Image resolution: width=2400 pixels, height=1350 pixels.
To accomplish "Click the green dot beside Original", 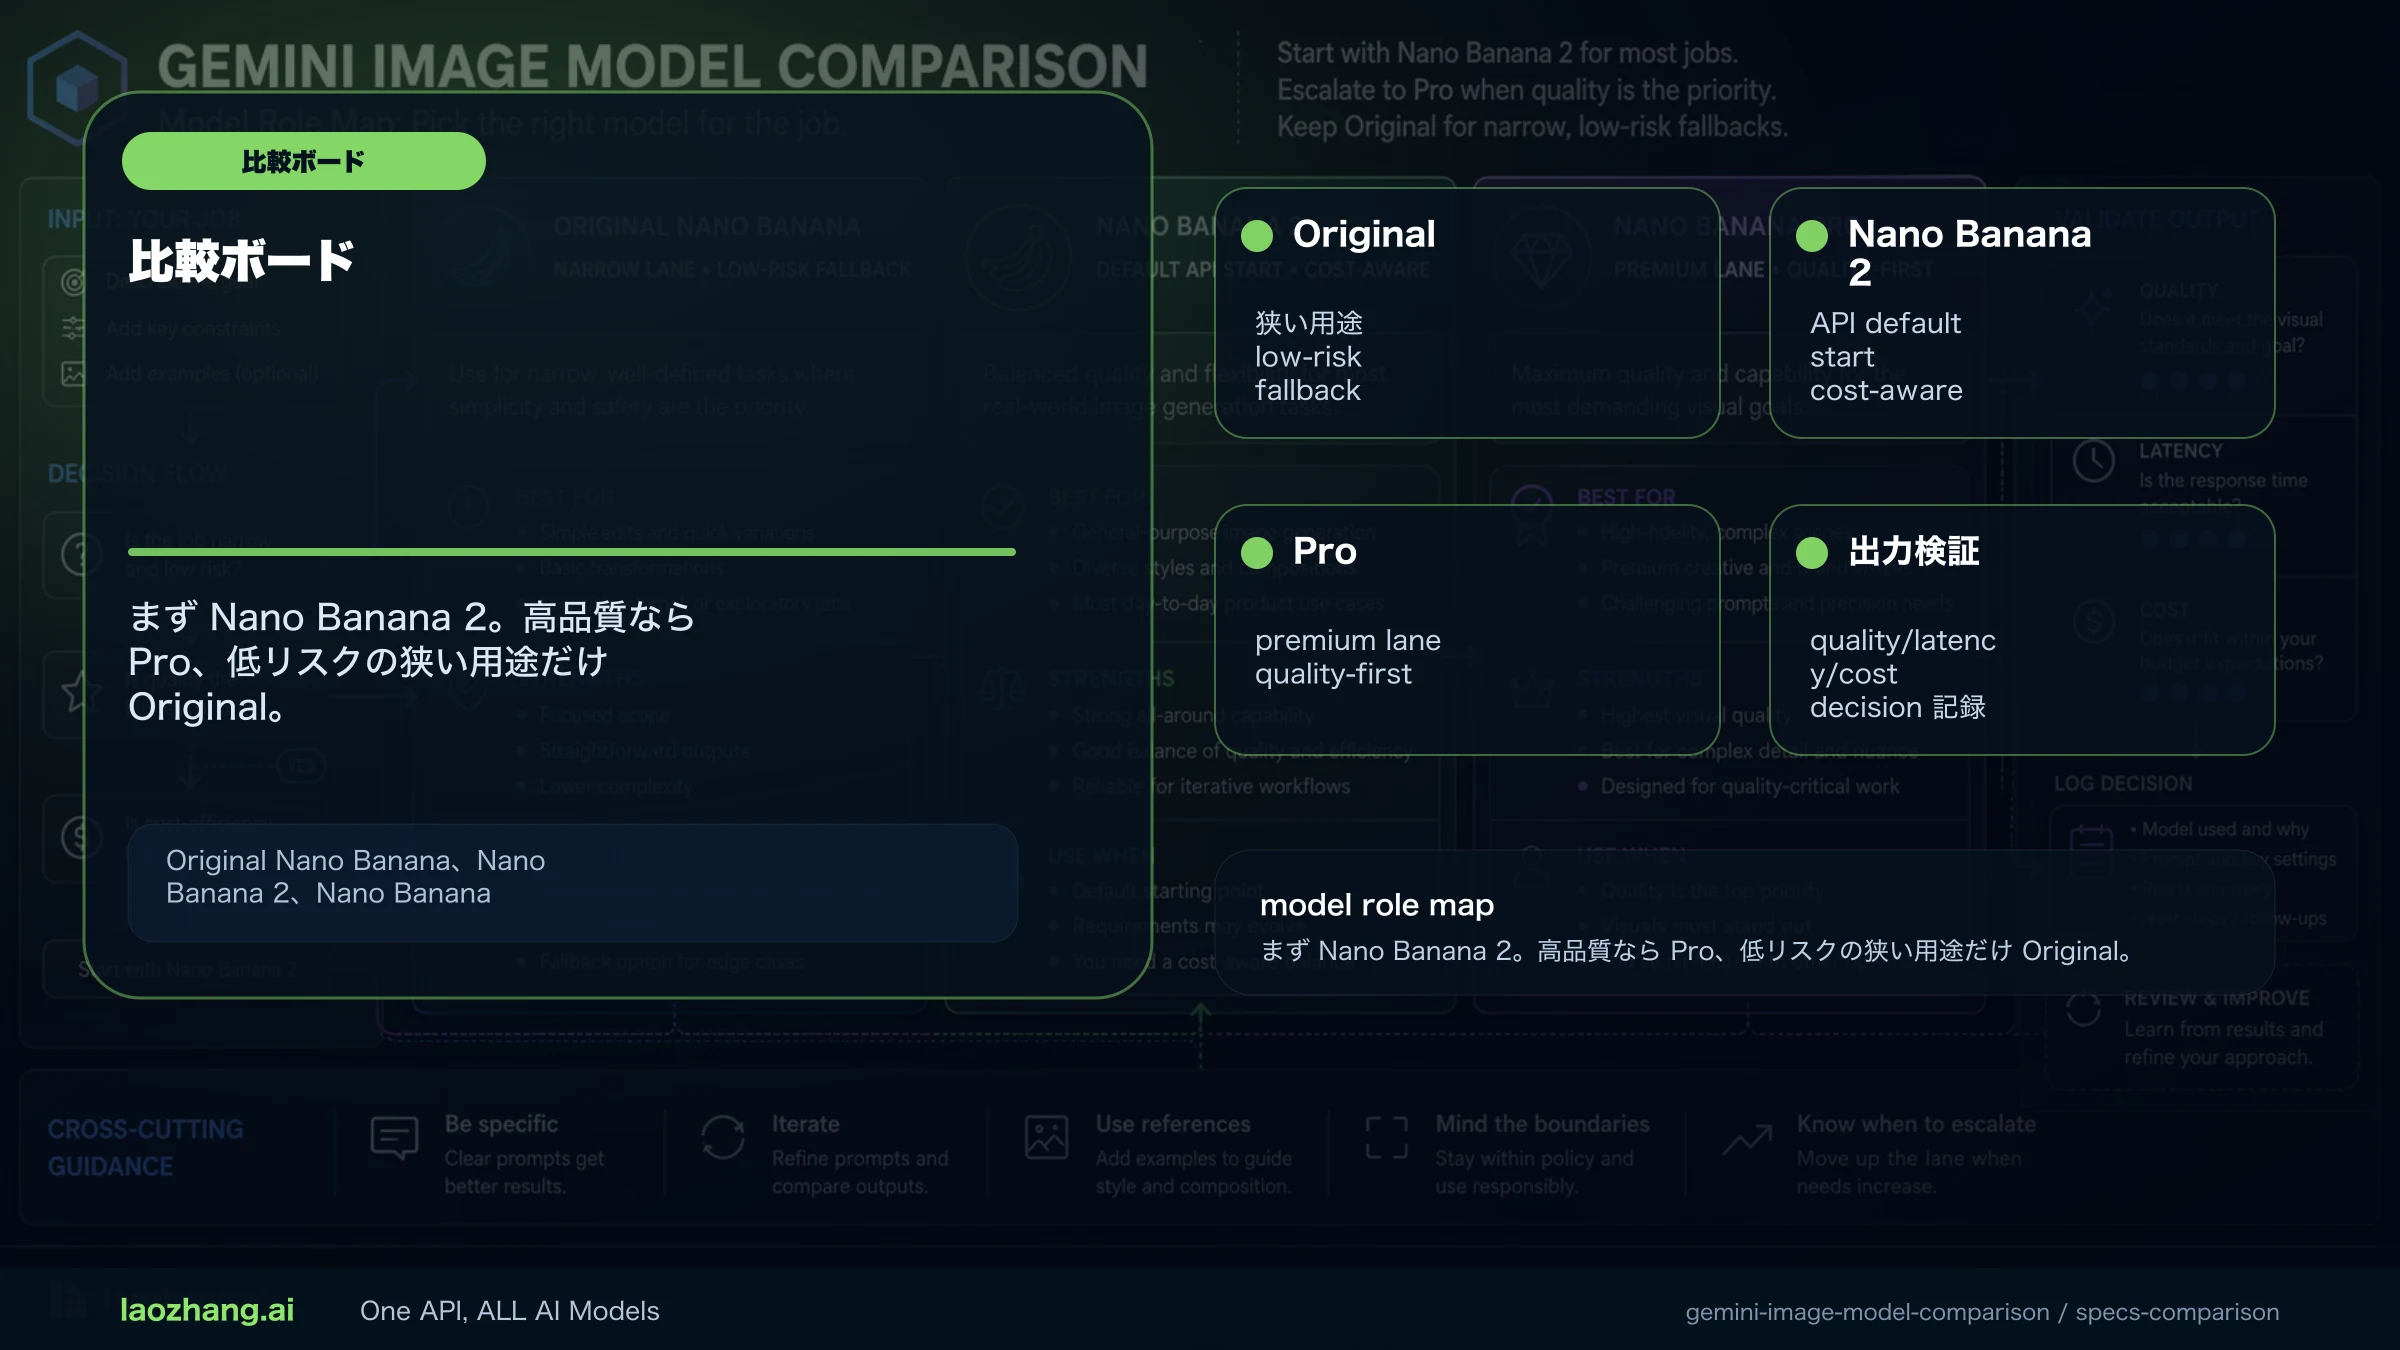I will coord(1257,236).
